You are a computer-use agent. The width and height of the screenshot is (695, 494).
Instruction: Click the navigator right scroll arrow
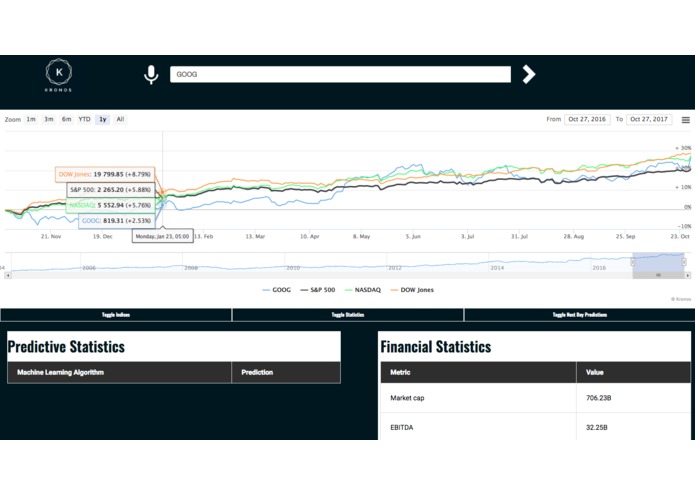[x=687, y=275]
